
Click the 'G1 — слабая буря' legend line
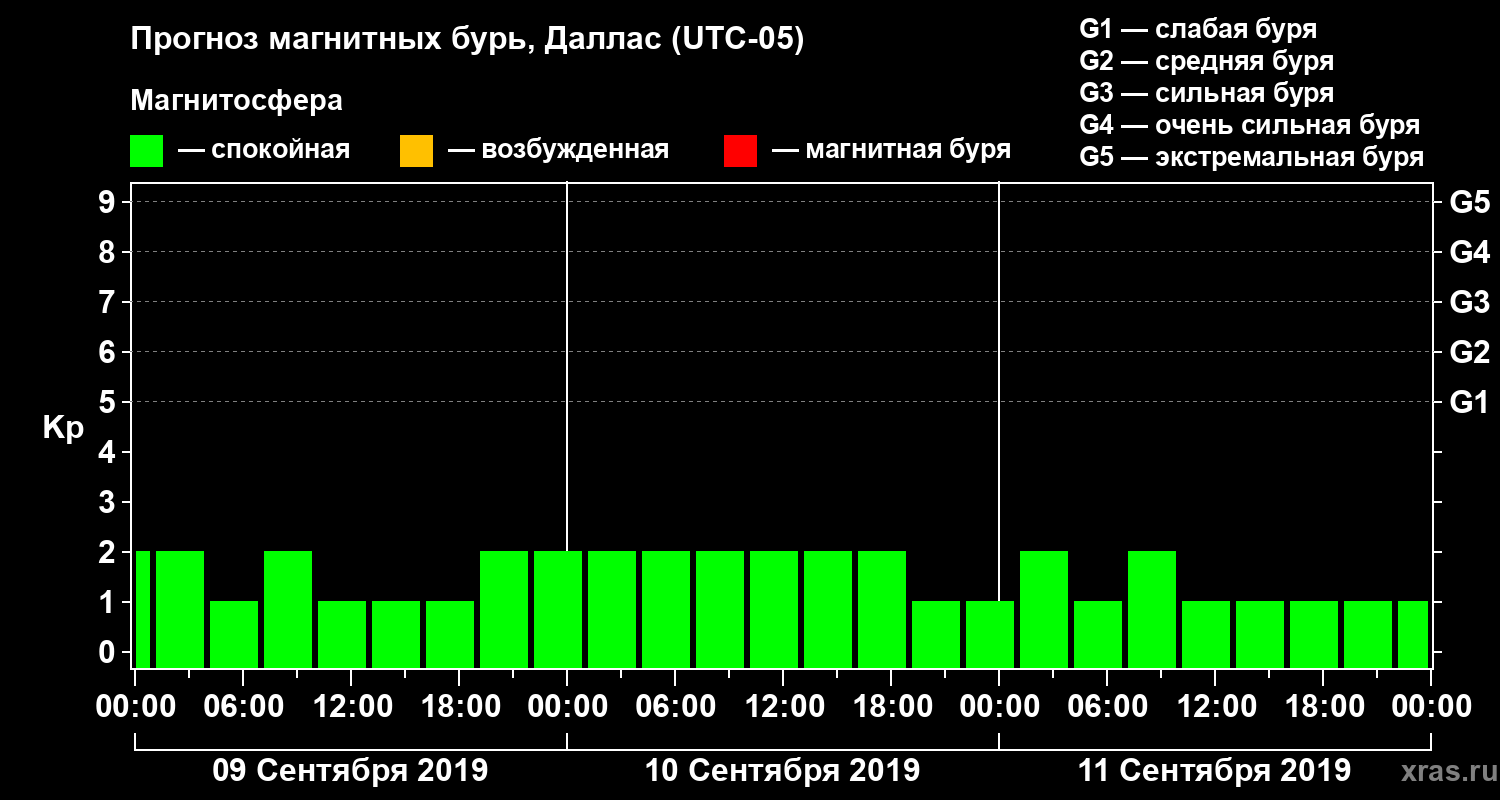pos(1198,29)
